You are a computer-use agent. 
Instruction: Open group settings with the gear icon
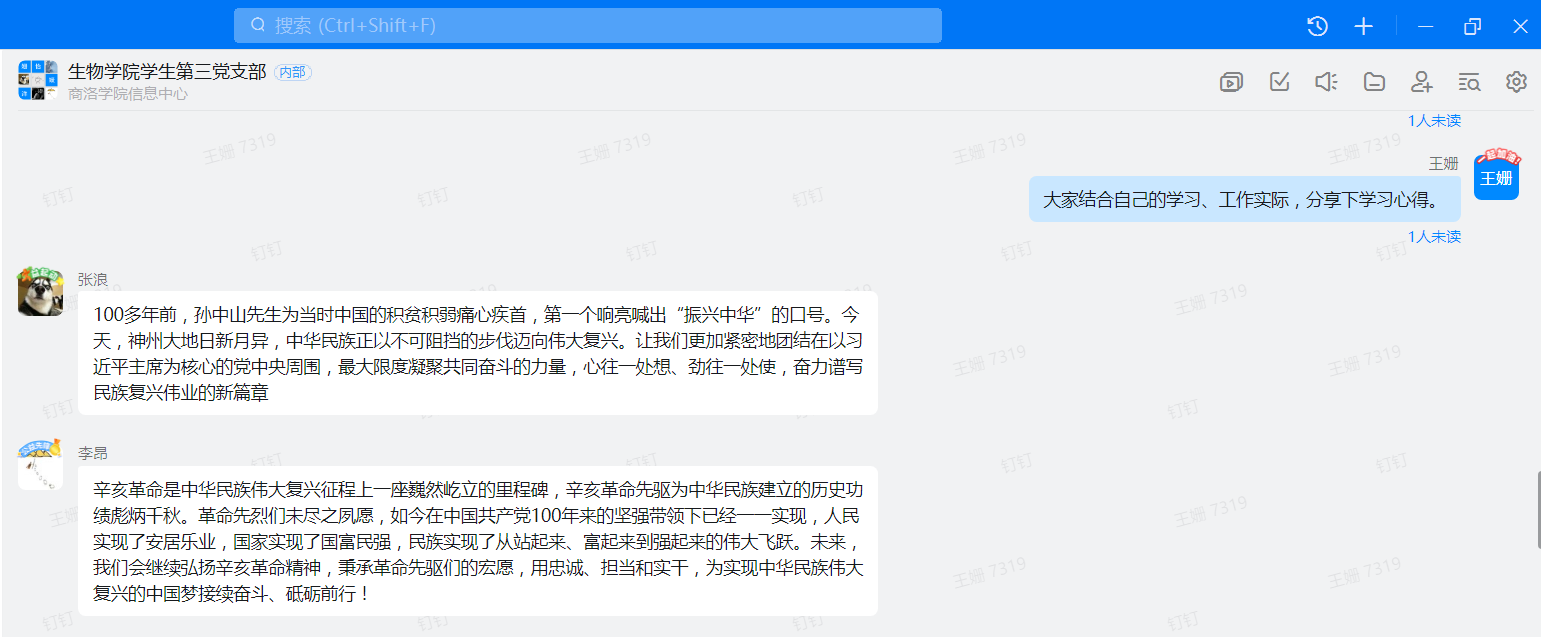[1516, 82]
